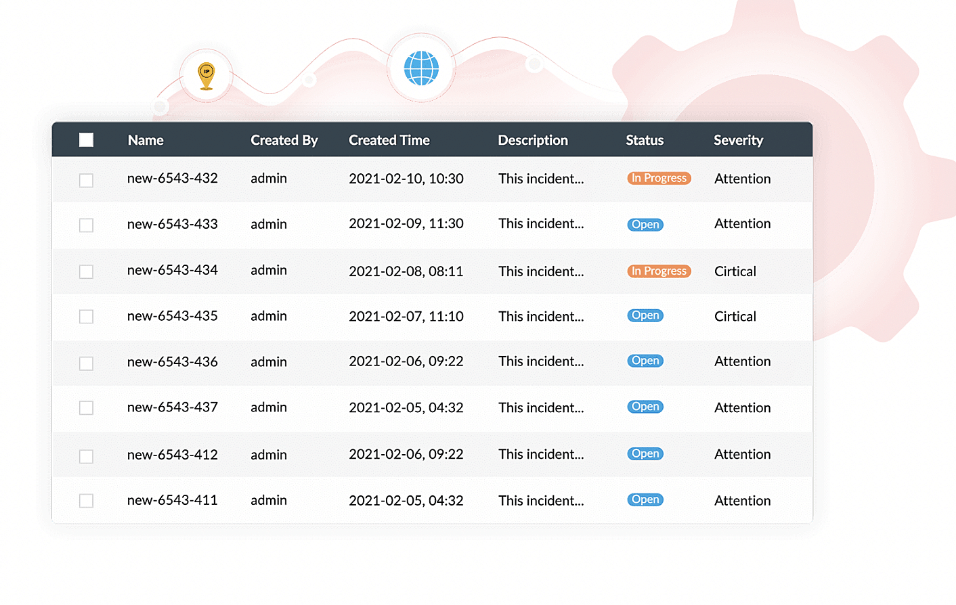Check the box for new-6543-435
This screenshot has width=956, height=605.
pyautogui.click(x=86, y=317)
